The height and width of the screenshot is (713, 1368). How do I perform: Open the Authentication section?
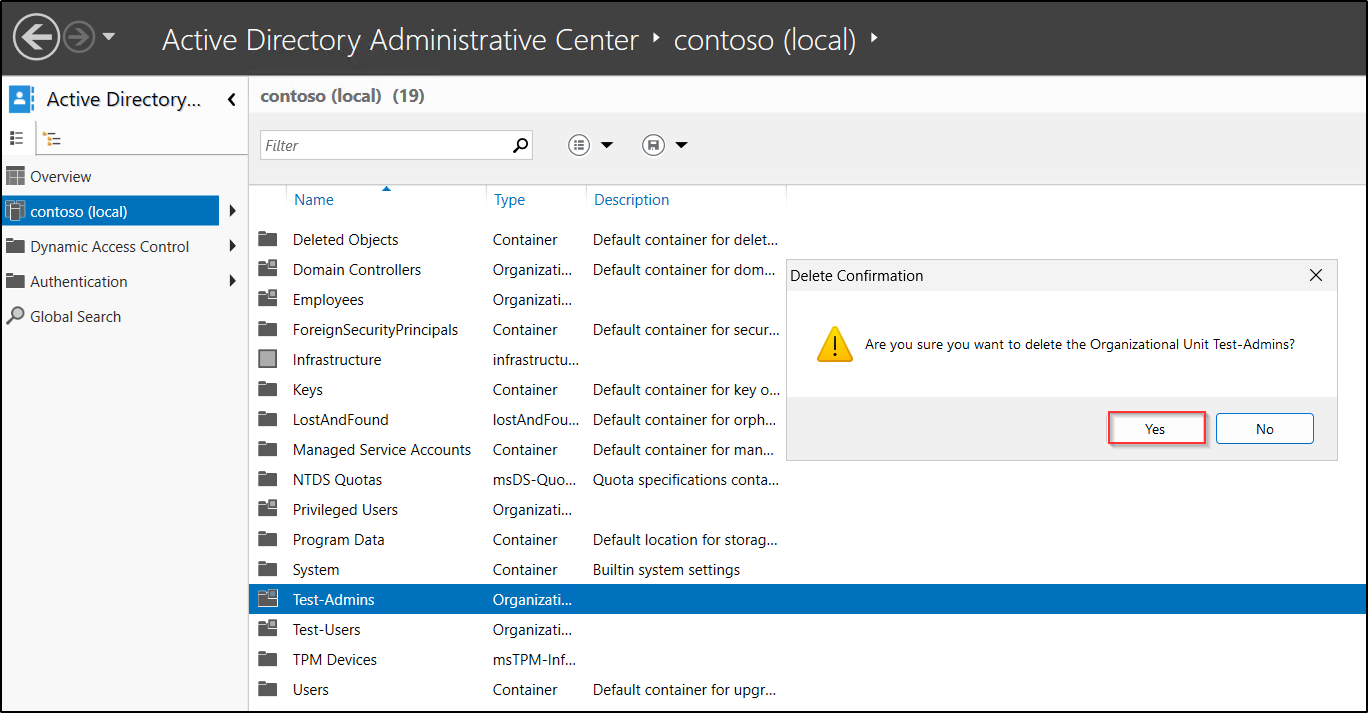[80, 281]
